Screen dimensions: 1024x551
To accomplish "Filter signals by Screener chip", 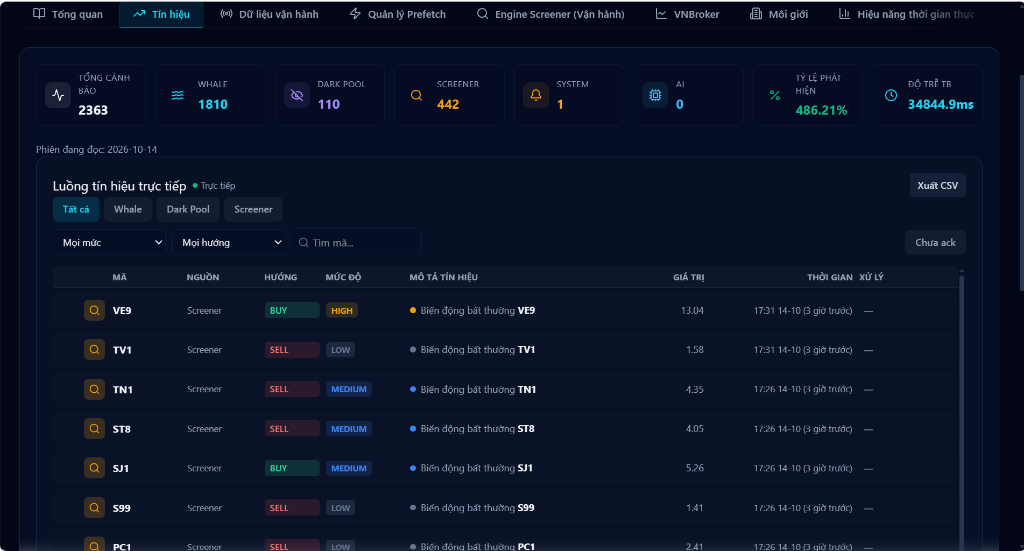I will tap(253, 210).
